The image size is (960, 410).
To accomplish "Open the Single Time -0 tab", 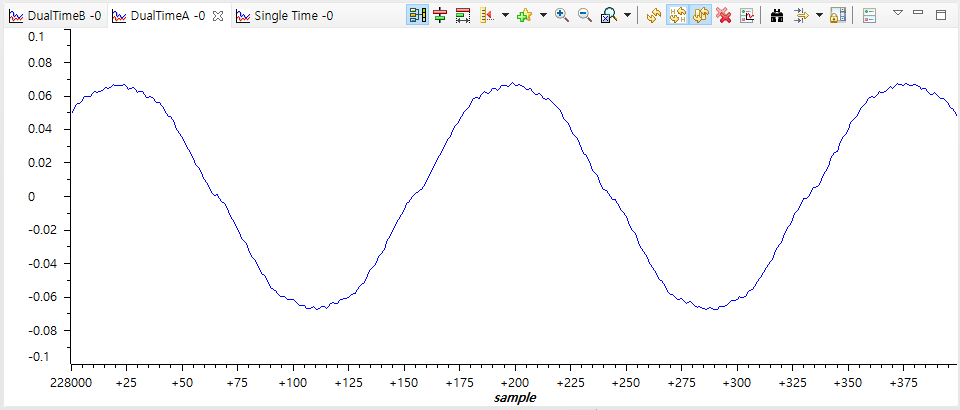I will 285,16.
